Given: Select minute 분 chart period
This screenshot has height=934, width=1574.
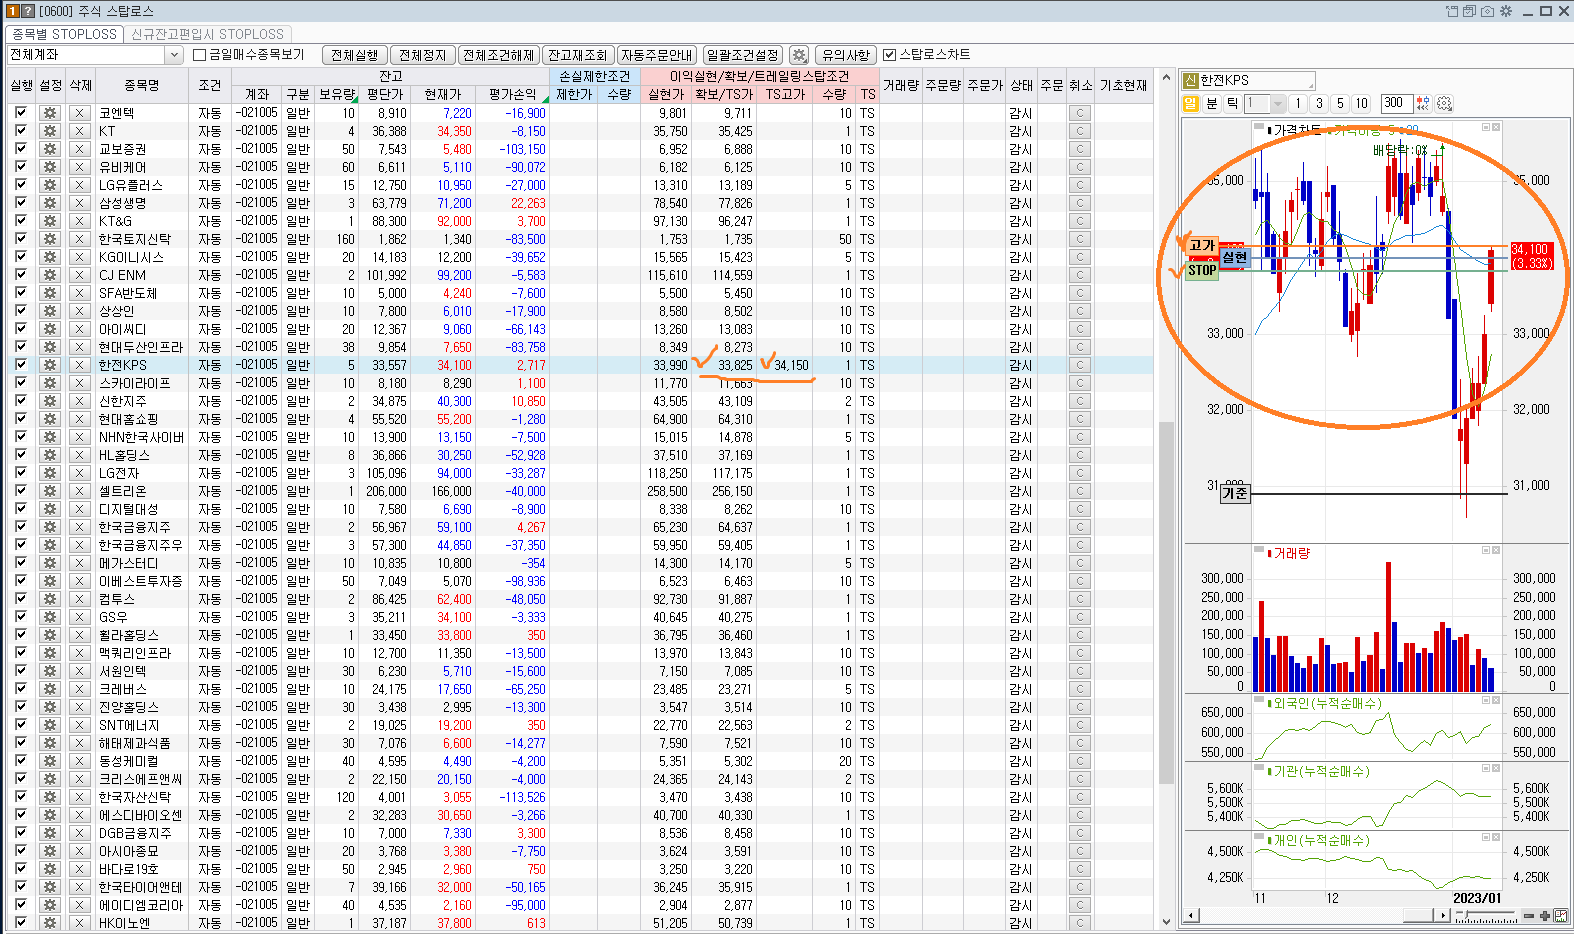Looking at the screenshot, I should click(1212, 103).
